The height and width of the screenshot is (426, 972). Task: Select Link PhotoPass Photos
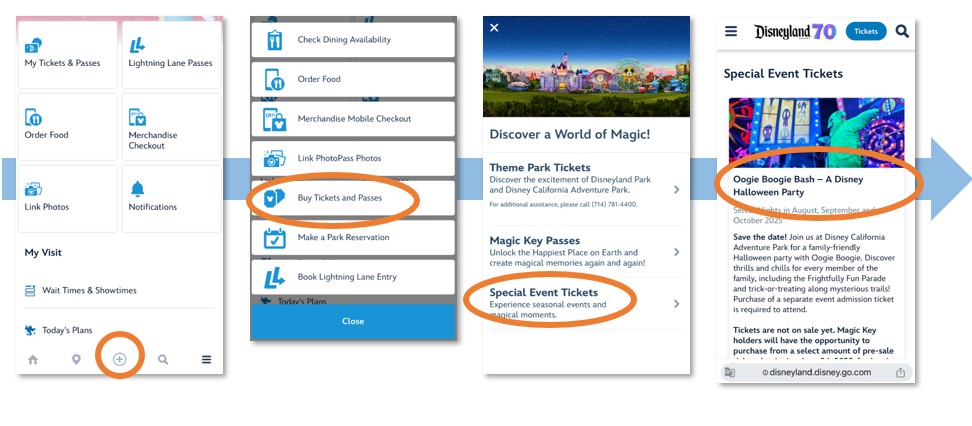[x=353, y=159]
